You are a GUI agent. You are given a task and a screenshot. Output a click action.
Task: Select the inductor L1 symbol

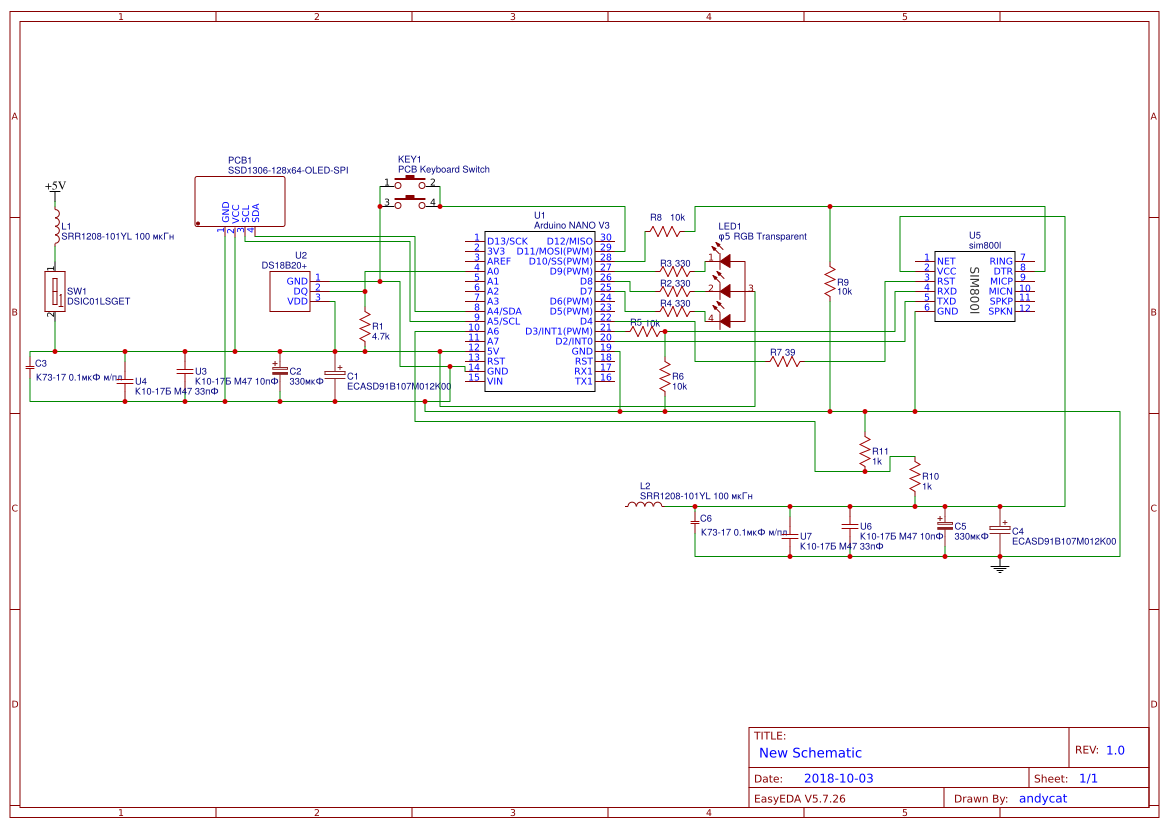[x=57, y=225]
